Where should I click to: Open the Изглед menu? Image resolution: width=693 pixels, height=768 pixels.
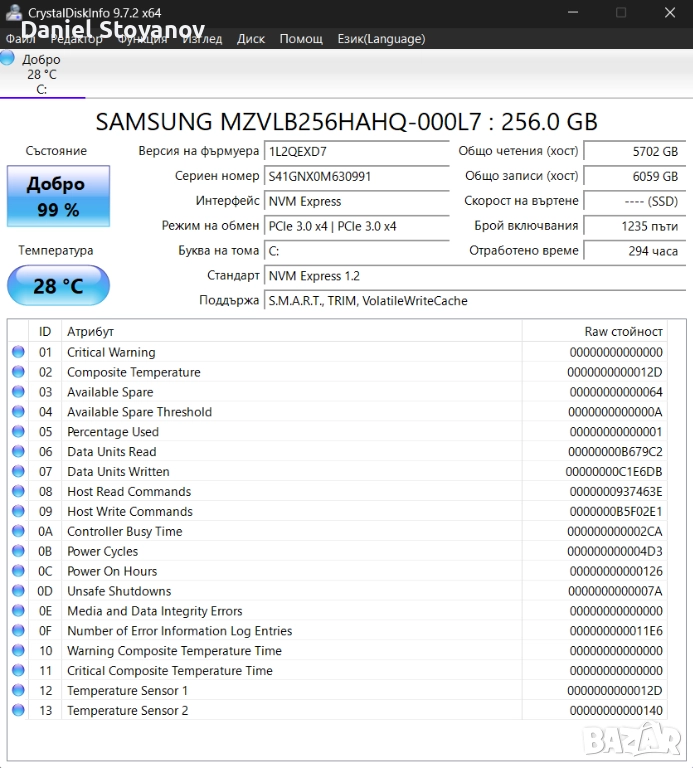(202, 39)
